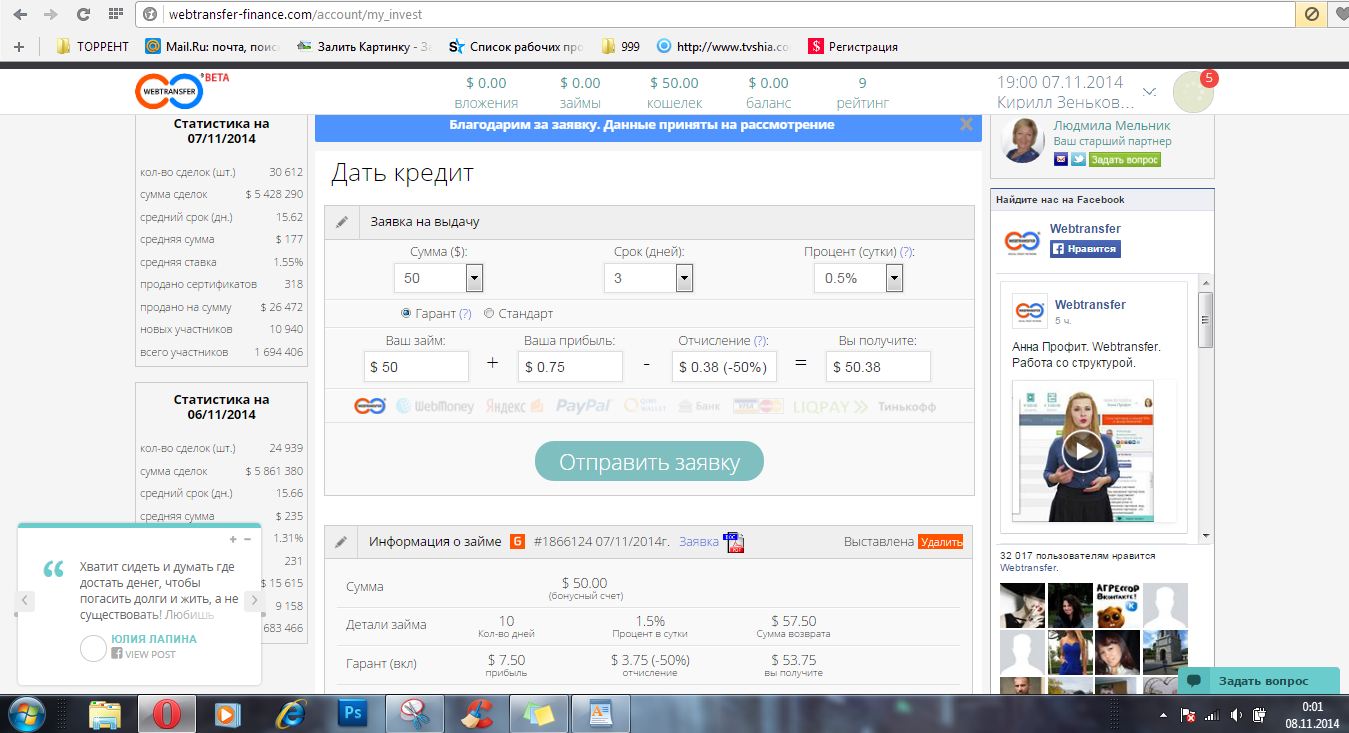This screenshot has width=1349, height=733.
Task: Open the ТОРРЕНТ bookmark folder
Action: pyautogui.click(x=93, y=46)
